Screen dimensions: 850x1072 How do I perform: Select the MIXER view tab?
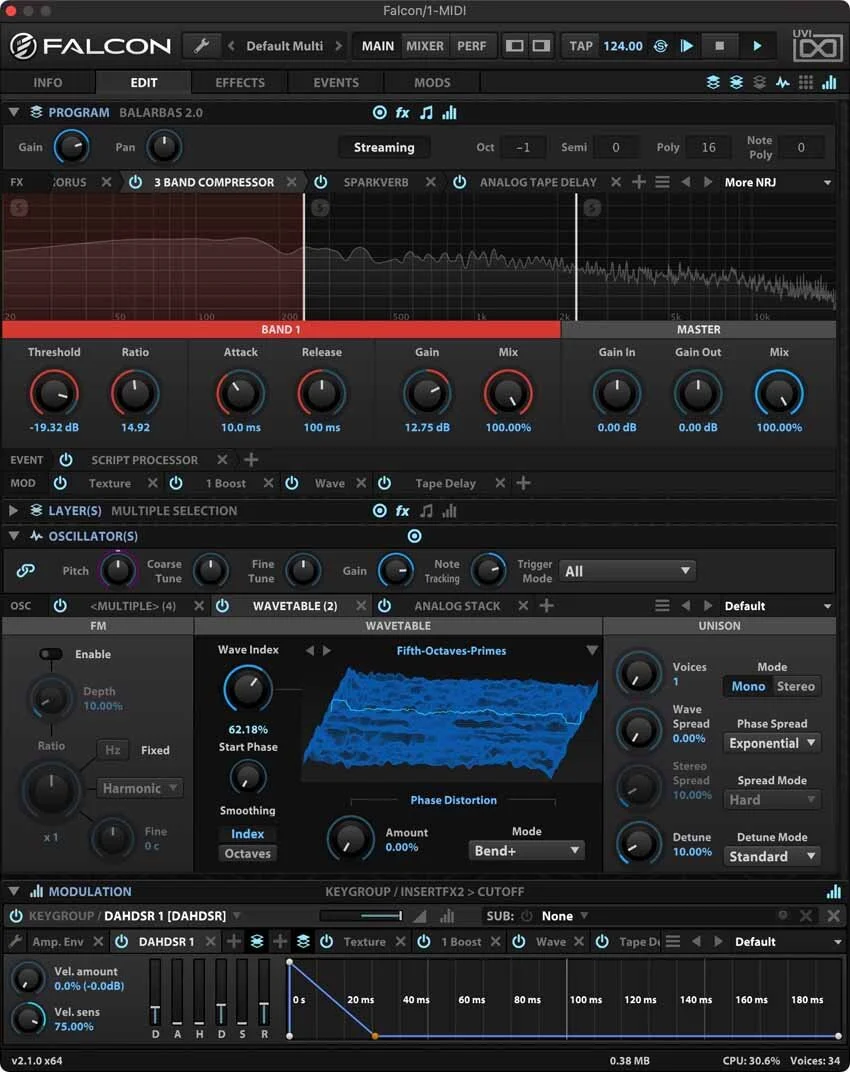425,46
